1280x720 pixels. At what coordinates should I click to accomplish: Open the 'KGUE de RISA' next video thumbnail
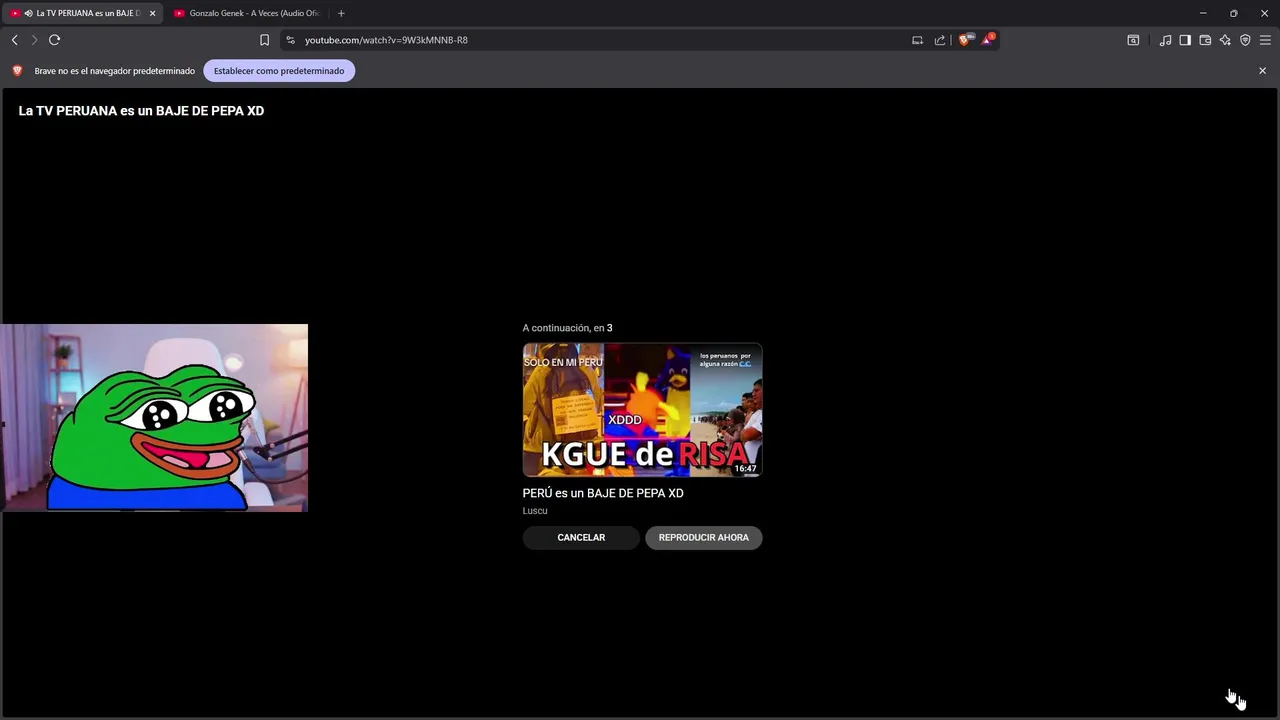[642, 410]
